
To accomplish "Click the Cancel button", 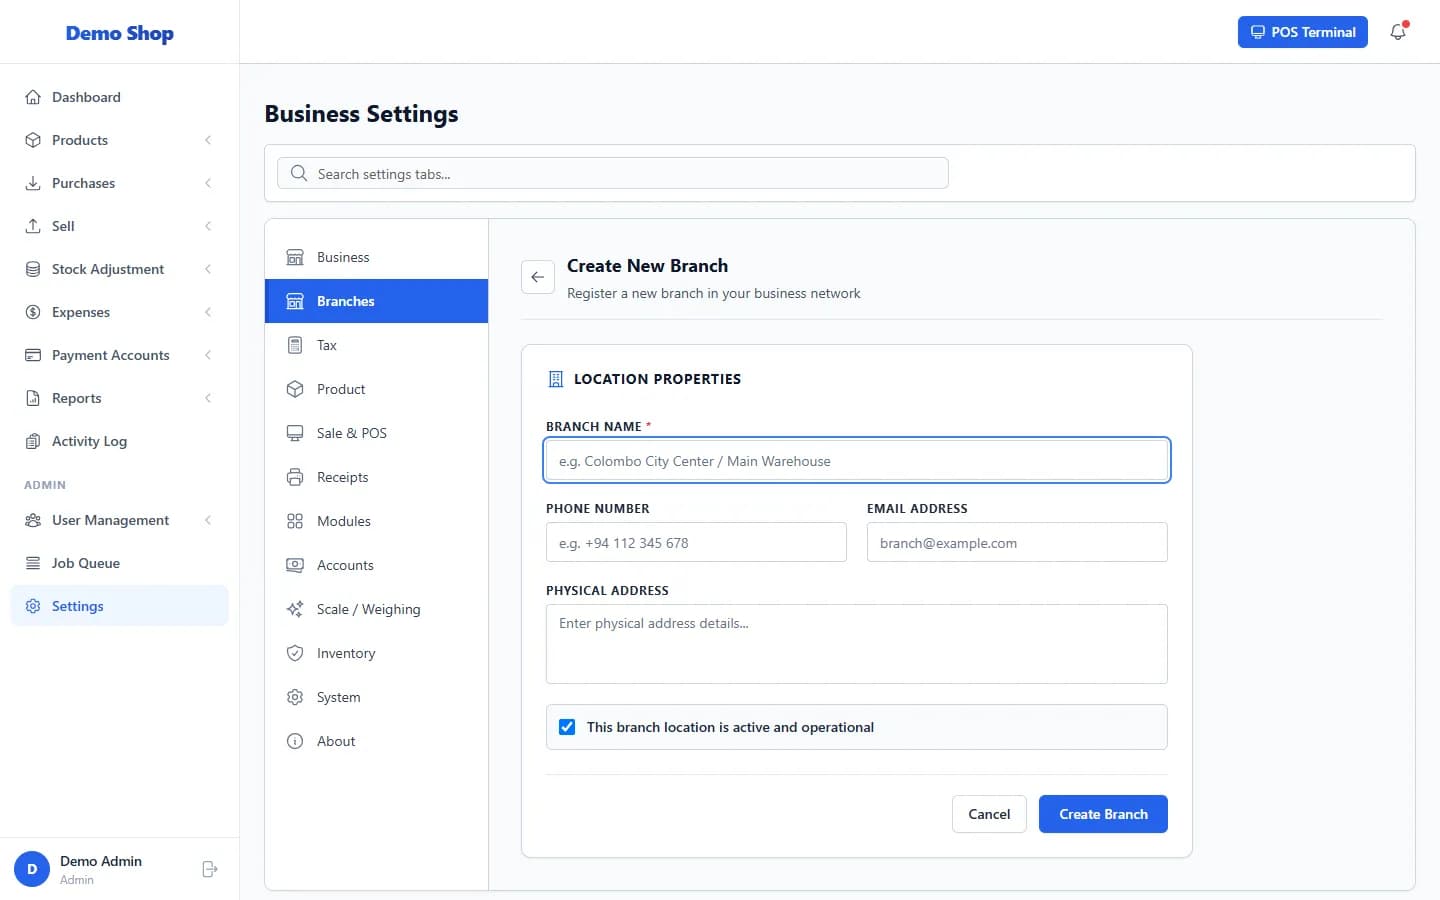I will (989, 814).
